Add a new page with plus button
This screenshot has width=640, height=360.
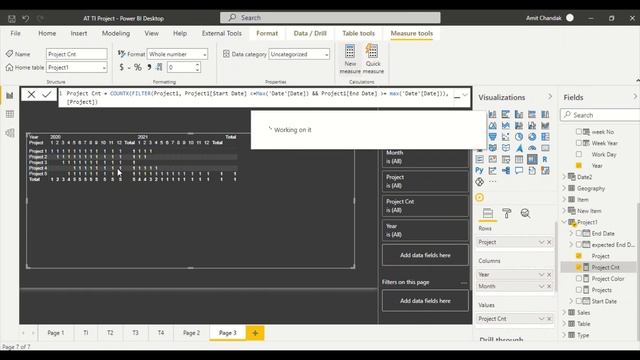(255, 333)
